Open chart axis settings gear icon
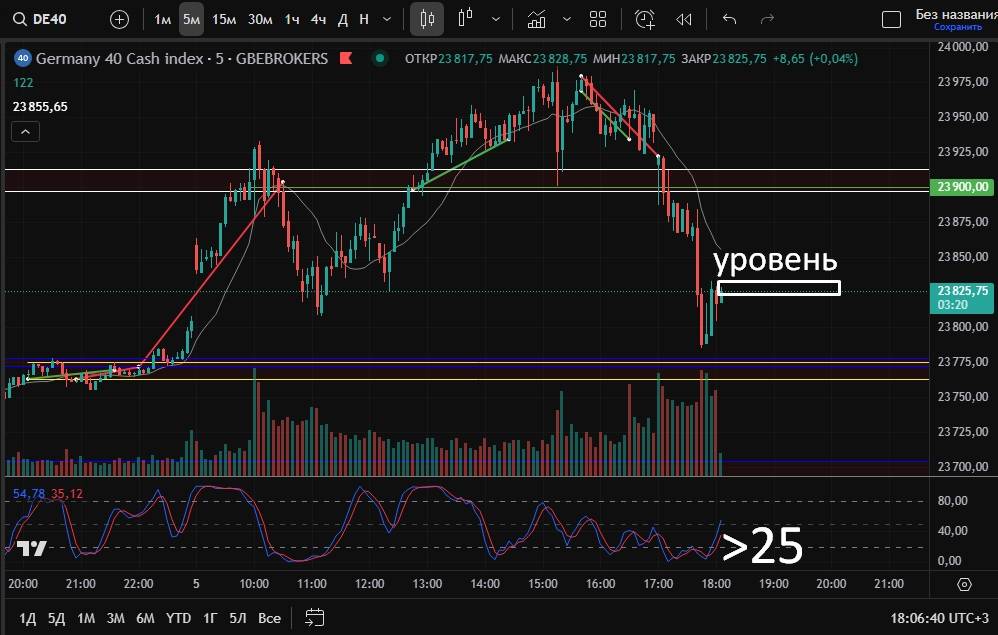 tap(964, 584)
